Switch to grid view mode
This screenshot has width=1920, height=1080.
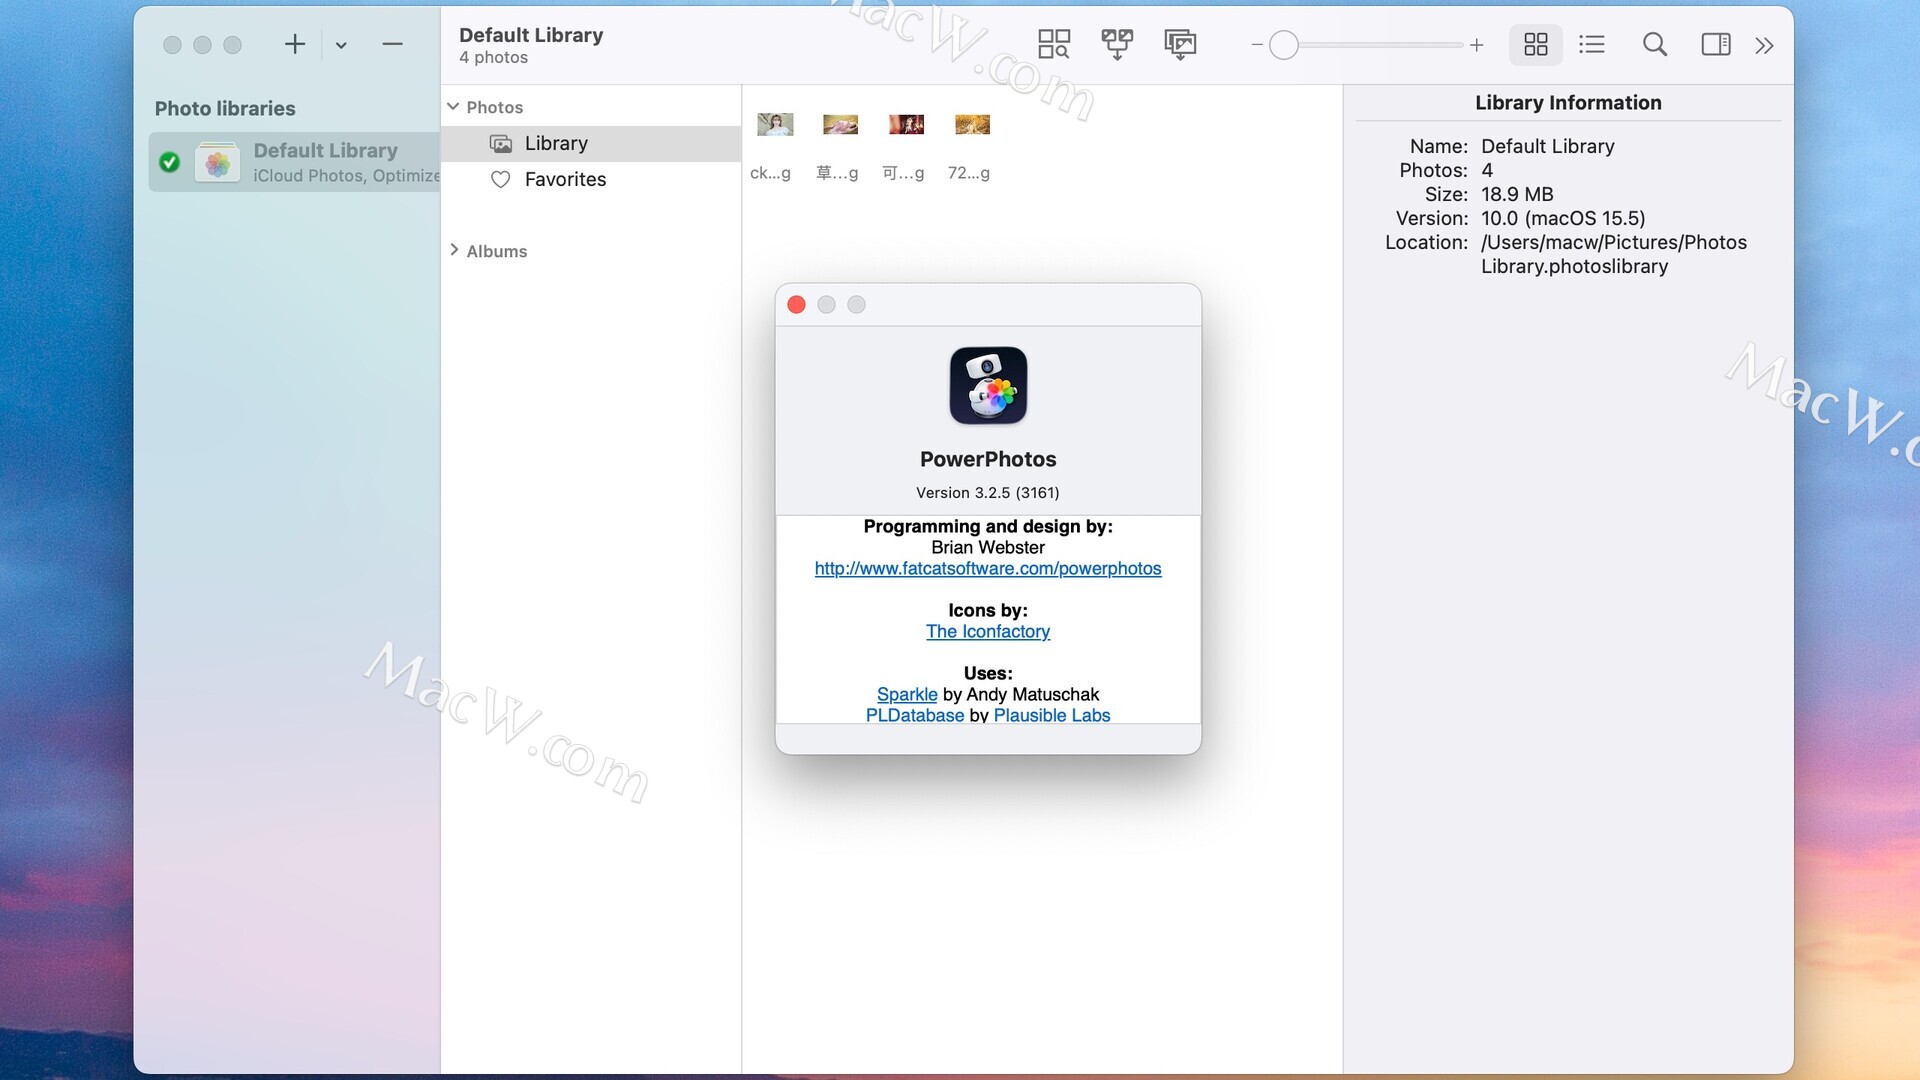tap(1535, 44)
